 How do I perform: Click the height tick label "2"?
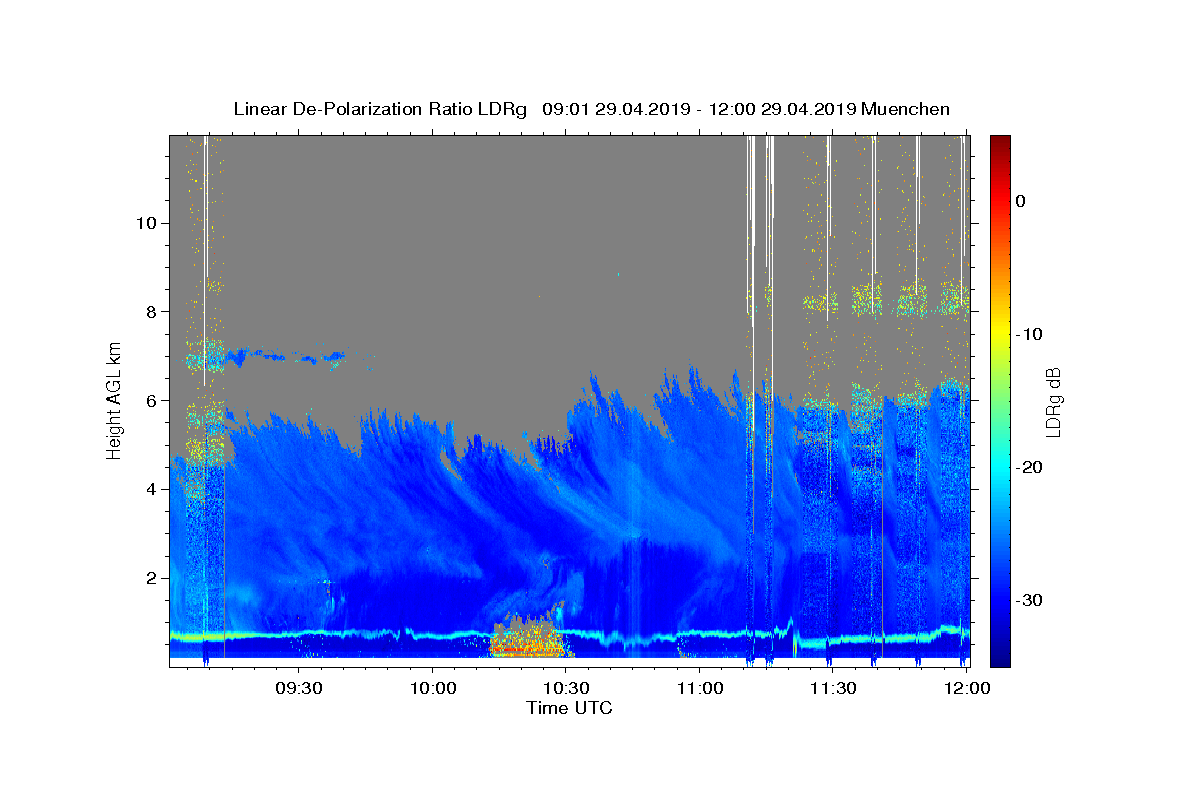(149, 578)
